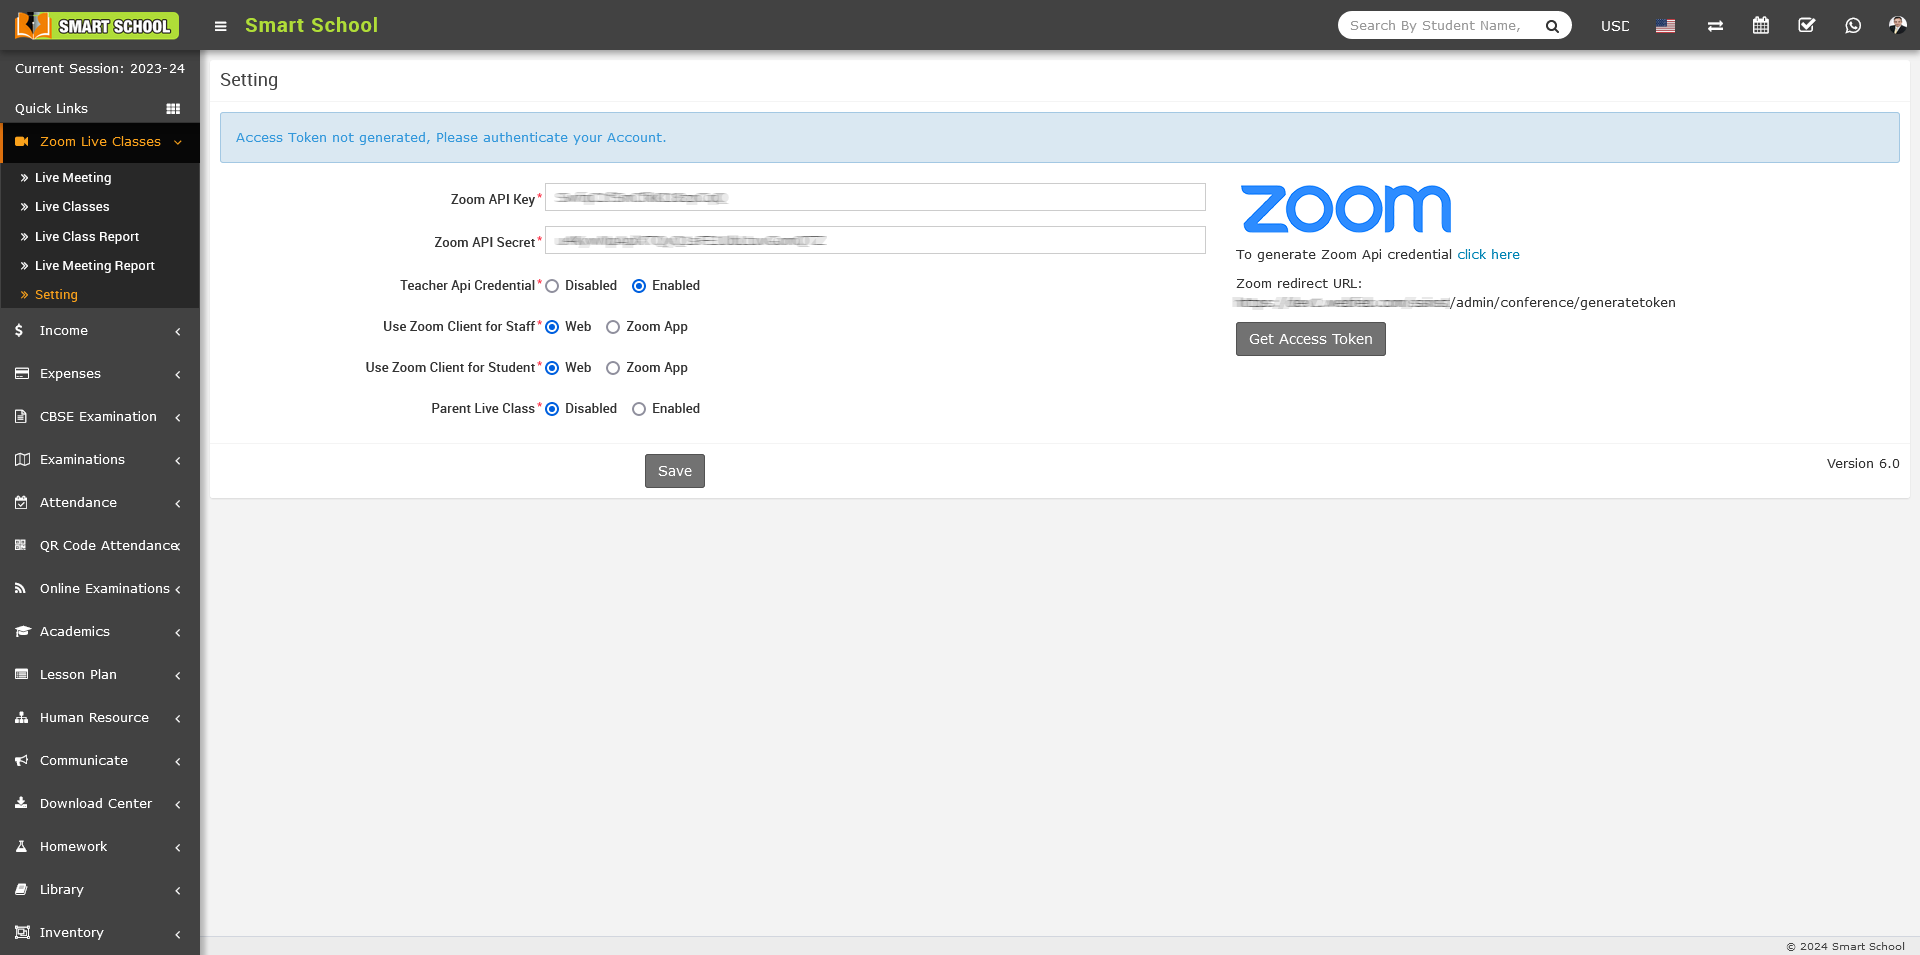Expand the Human Resource menu
This screenshot has width=1920, height=955.
coord(100,718)
